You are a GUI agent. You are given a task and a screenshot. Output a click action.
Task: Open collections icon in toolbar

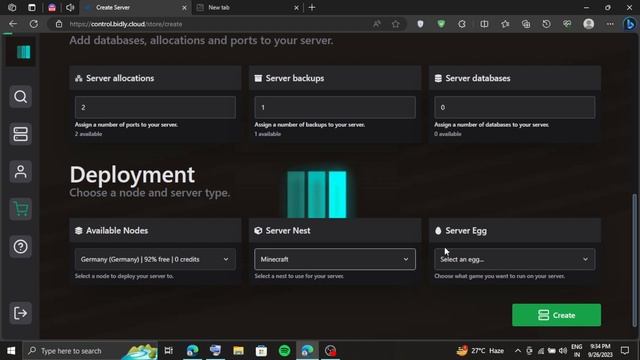tap(526, 24)
